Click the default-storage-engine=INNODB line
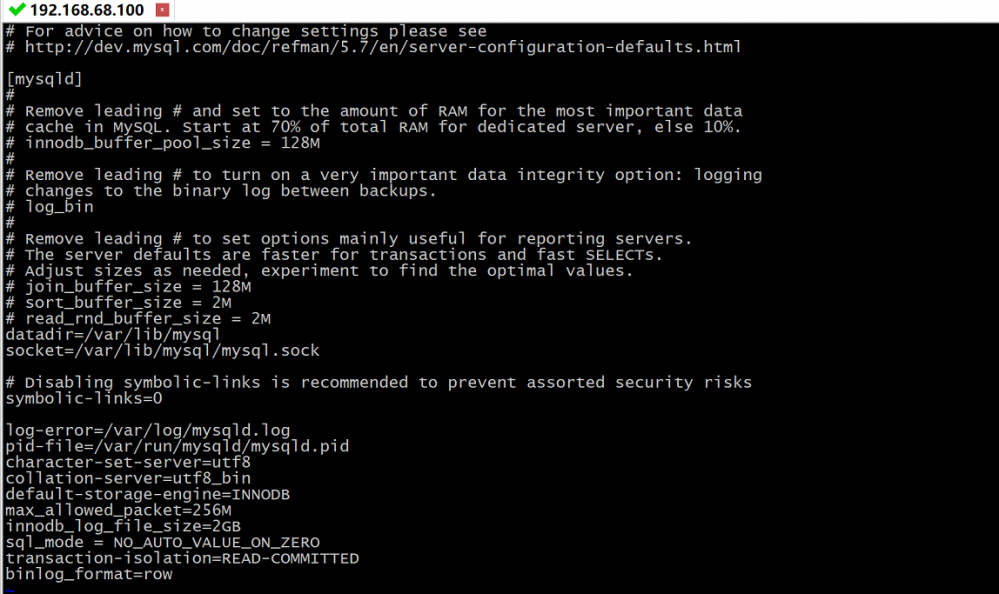This screenshot has height=594, width=999. (148, 495)
